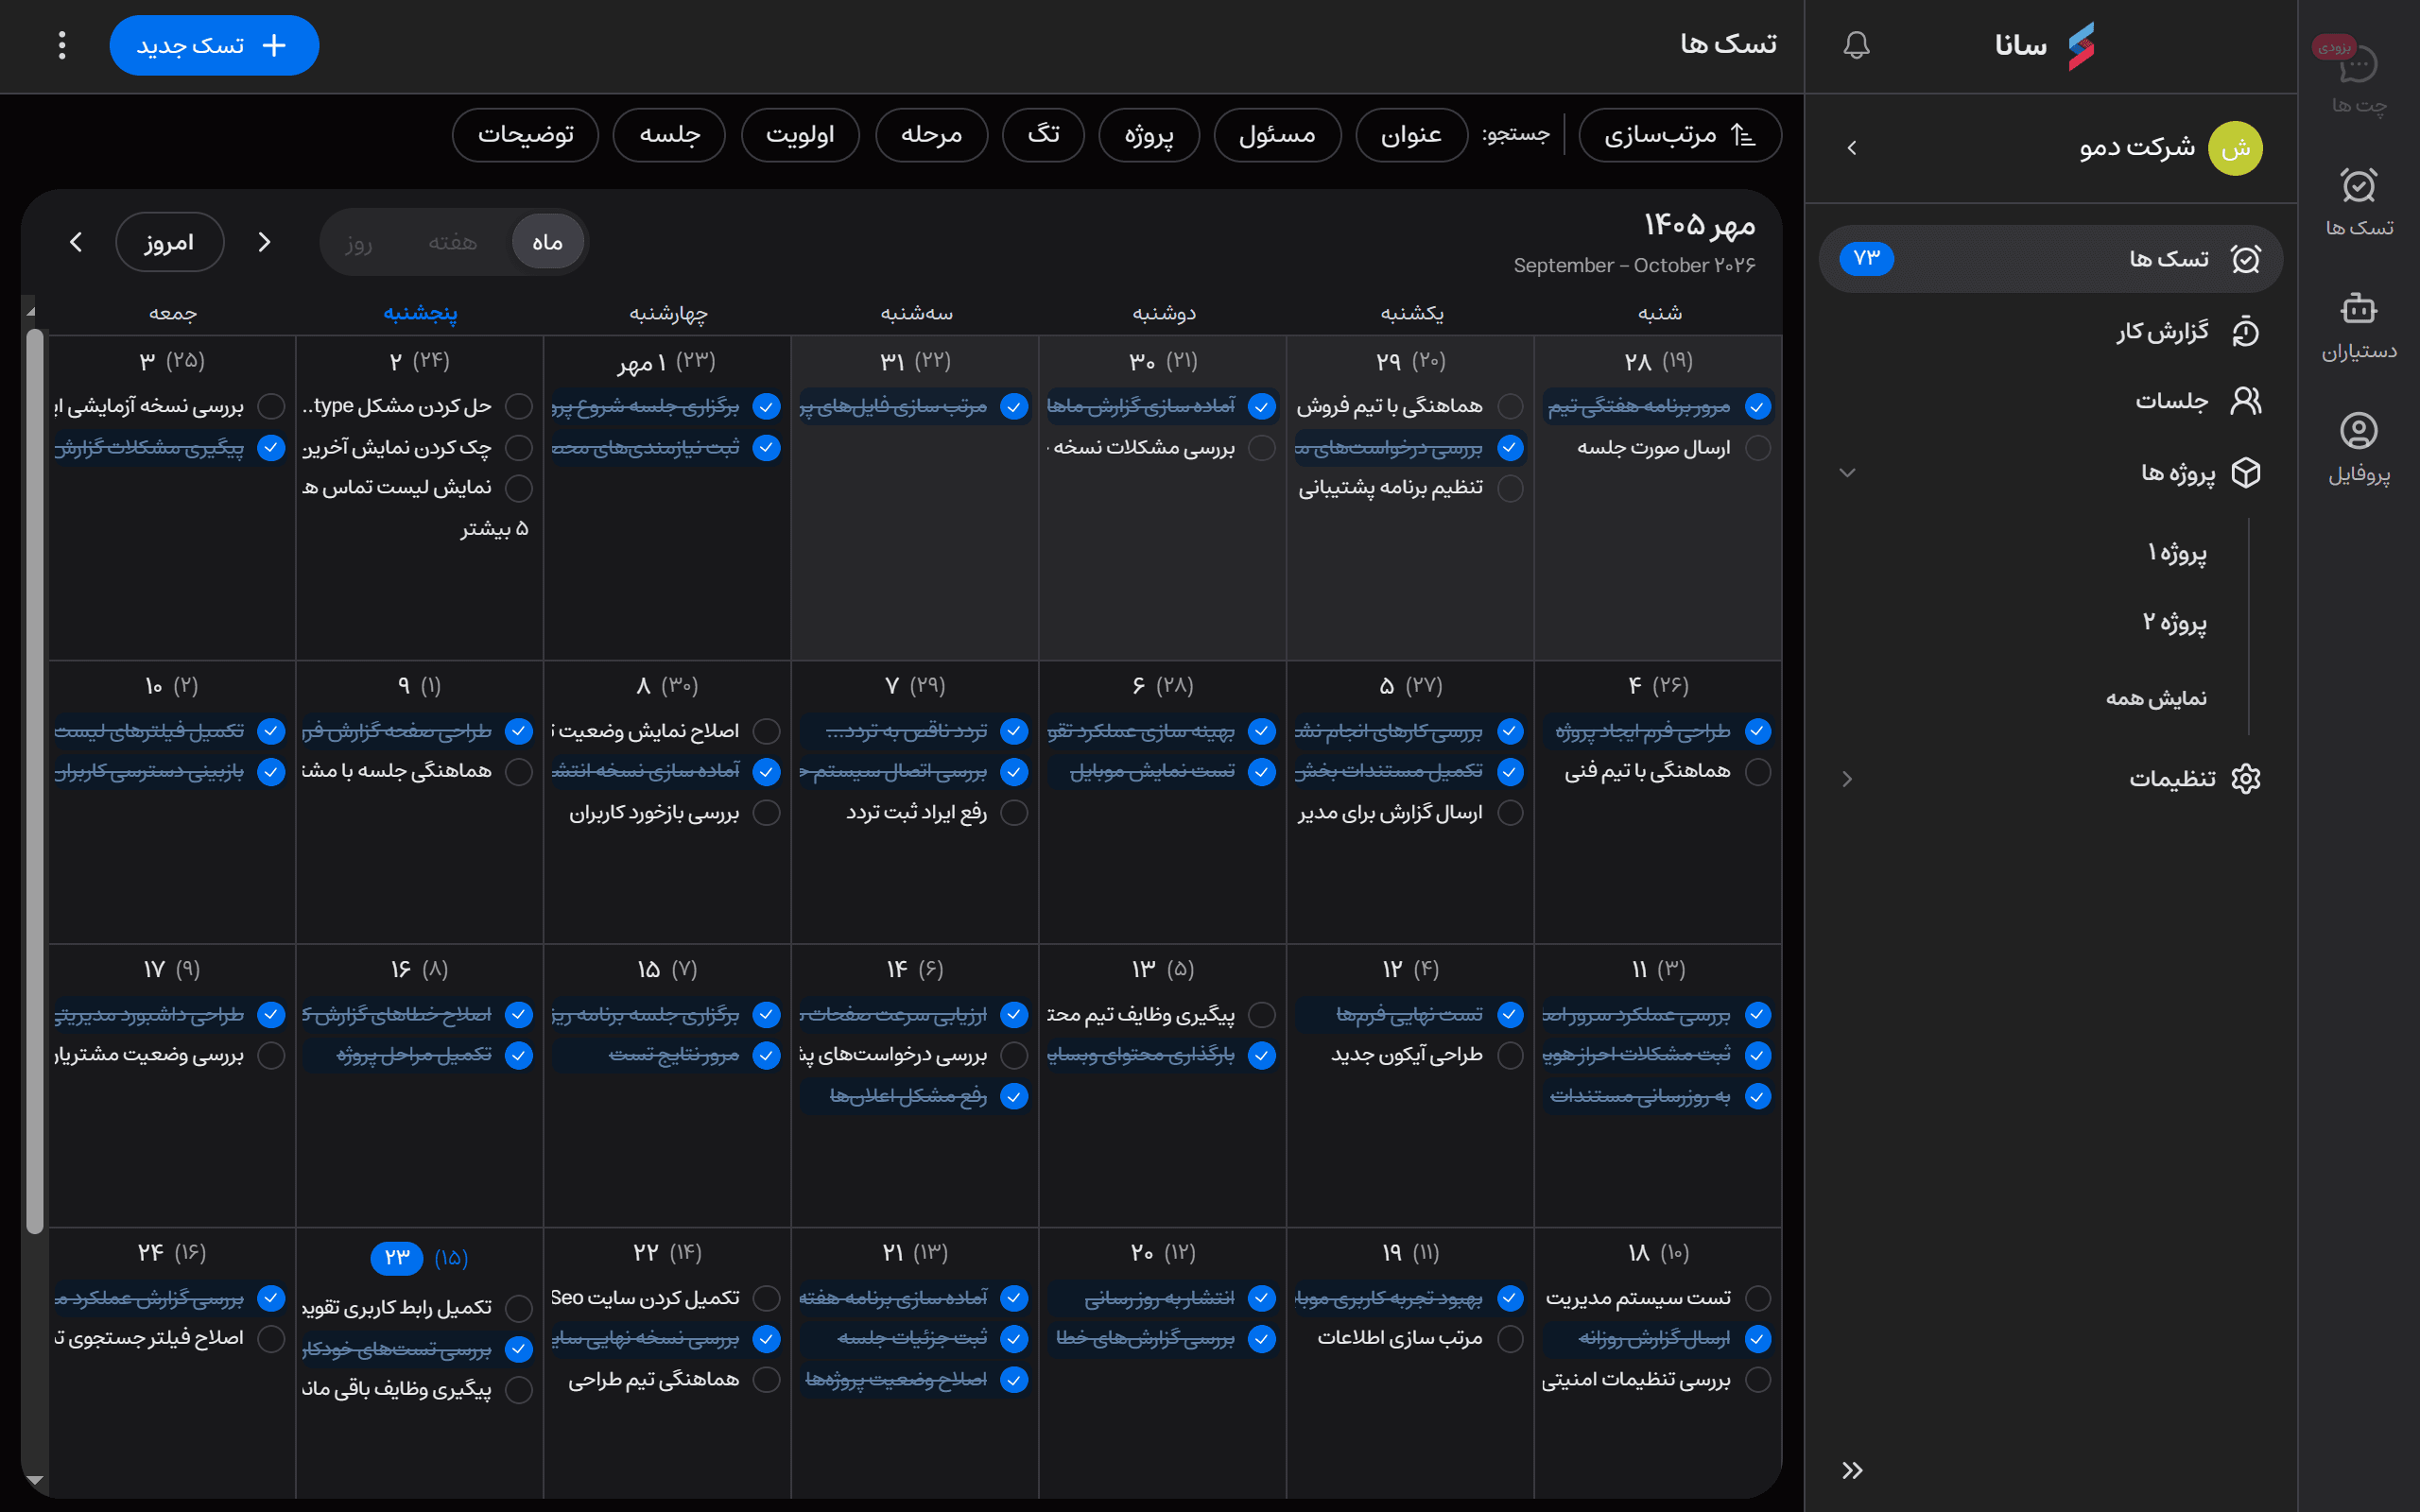The image size is (2420, 1512).
Task: Click the work report clock icon
Action: (x=2246, y=331)
